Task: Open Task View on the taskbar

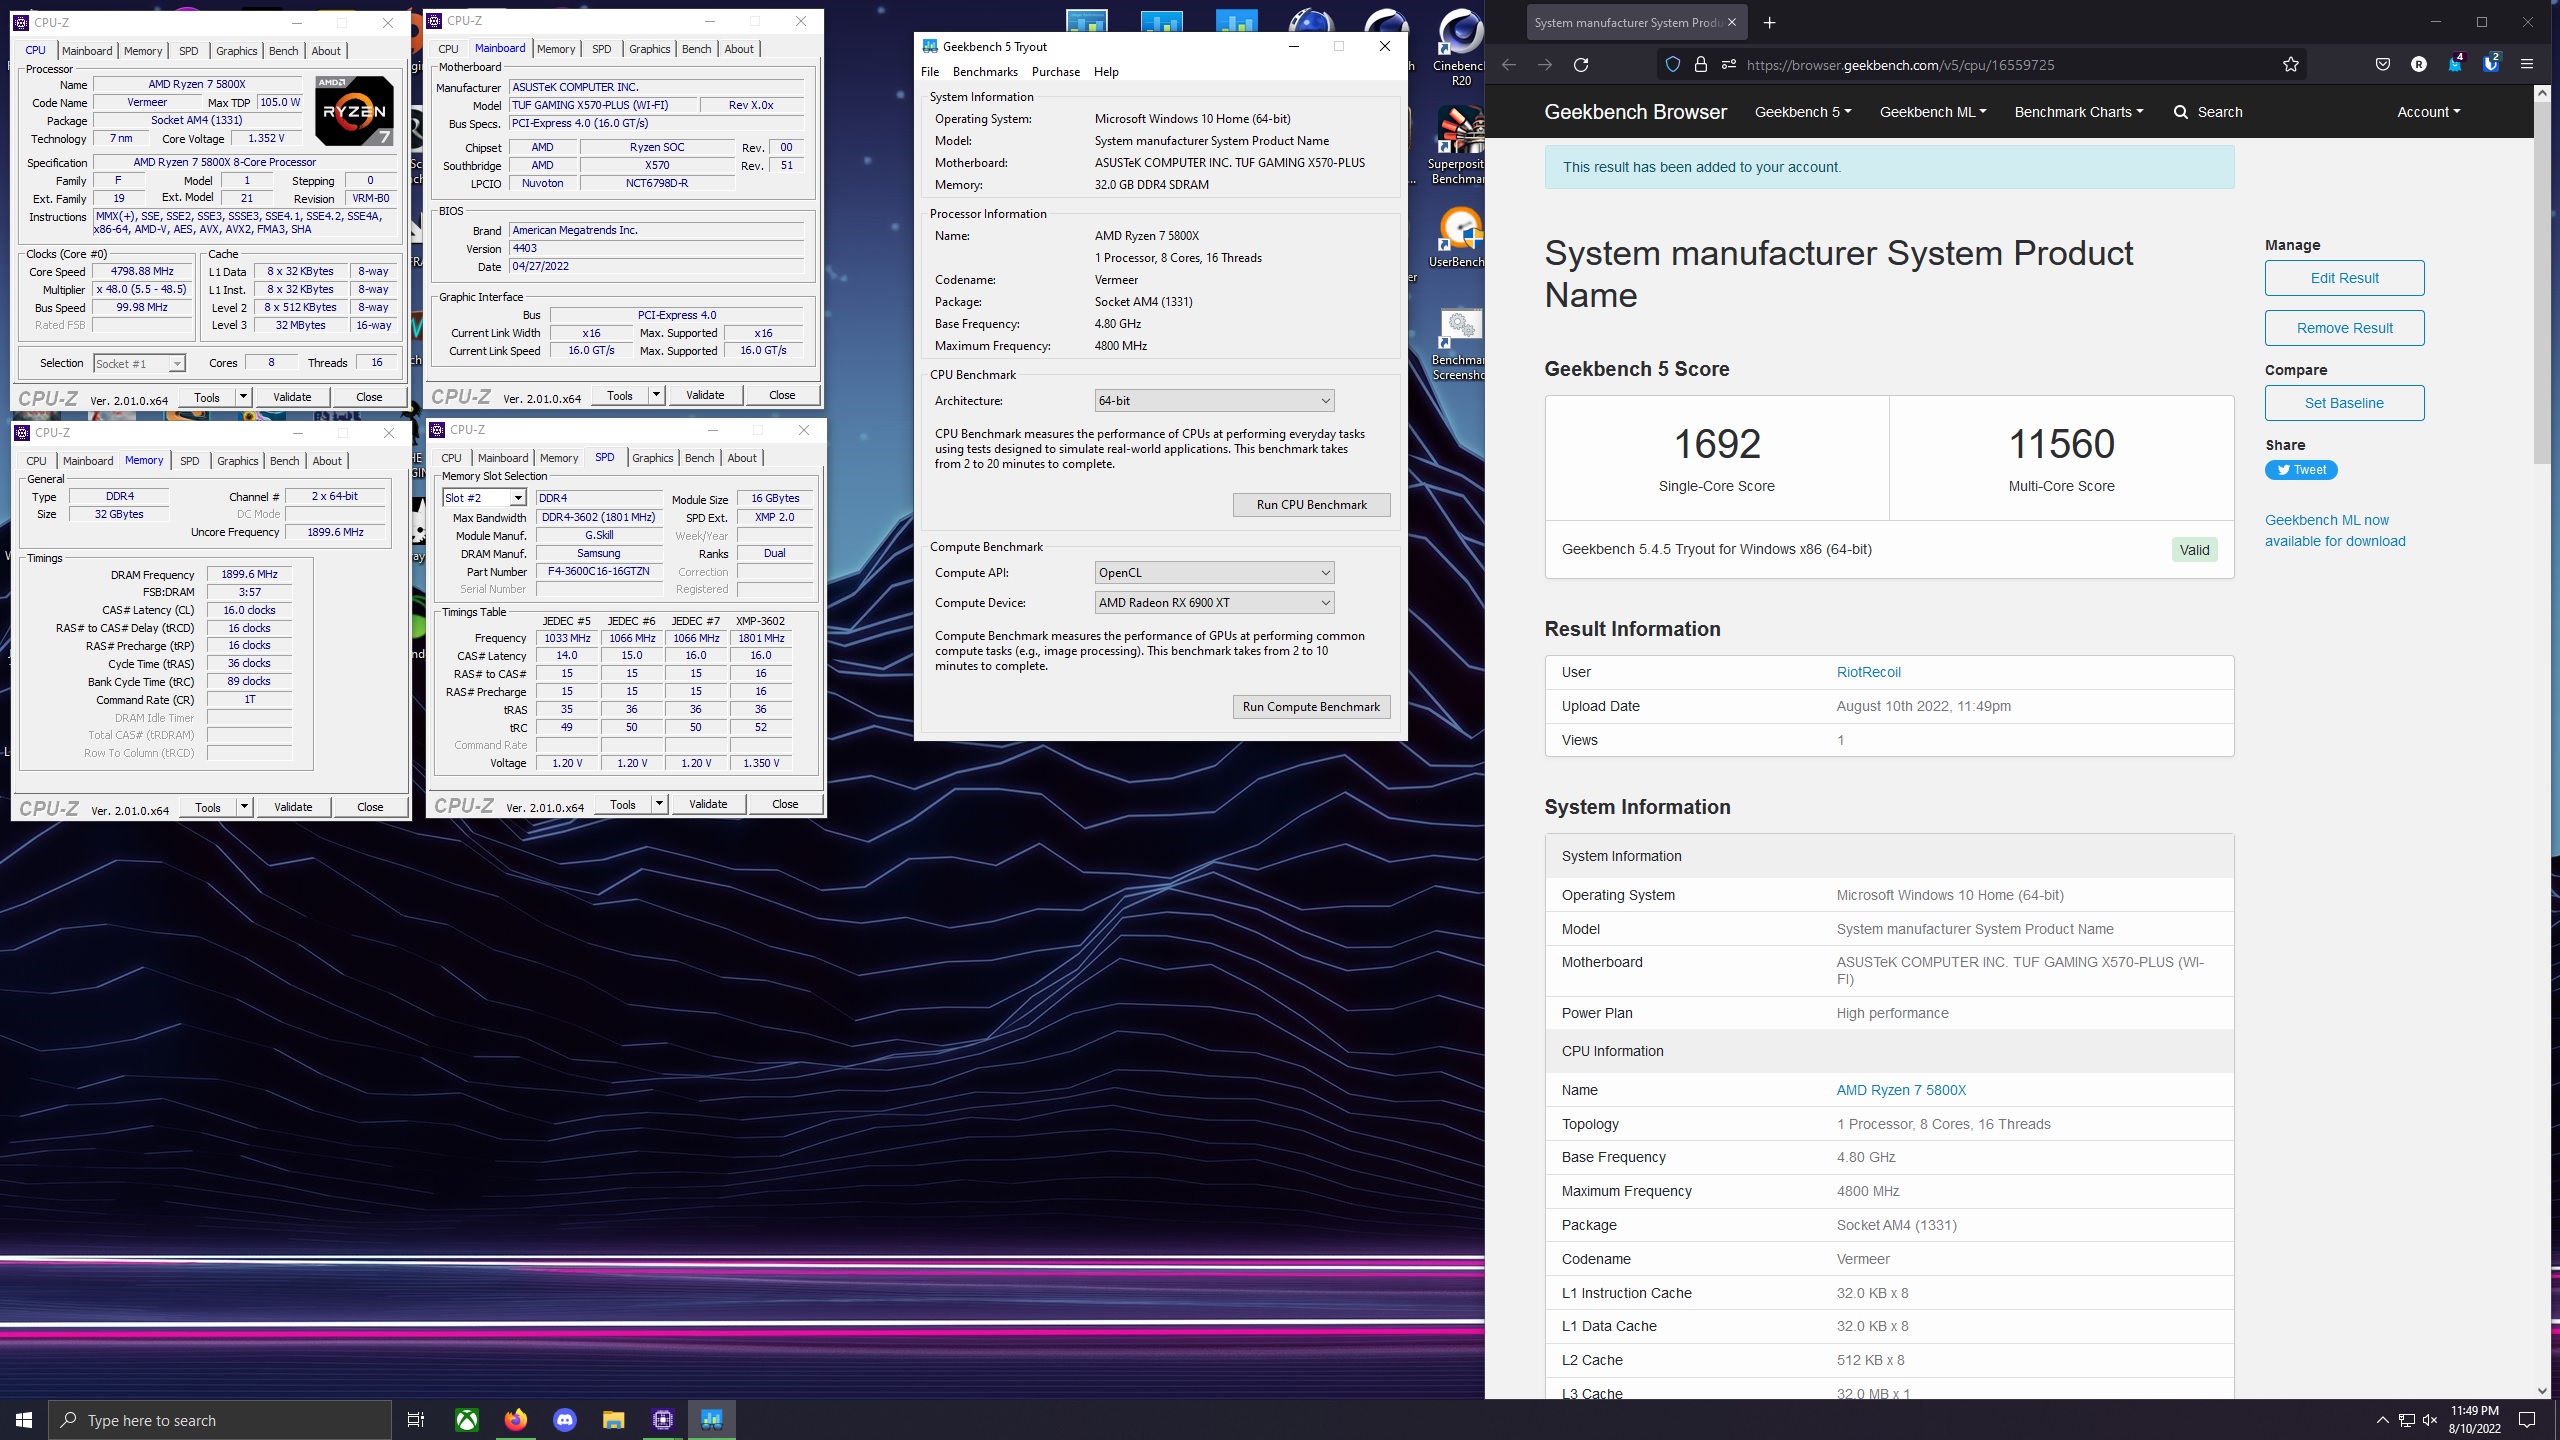Action: click(x=416, y=1420)
